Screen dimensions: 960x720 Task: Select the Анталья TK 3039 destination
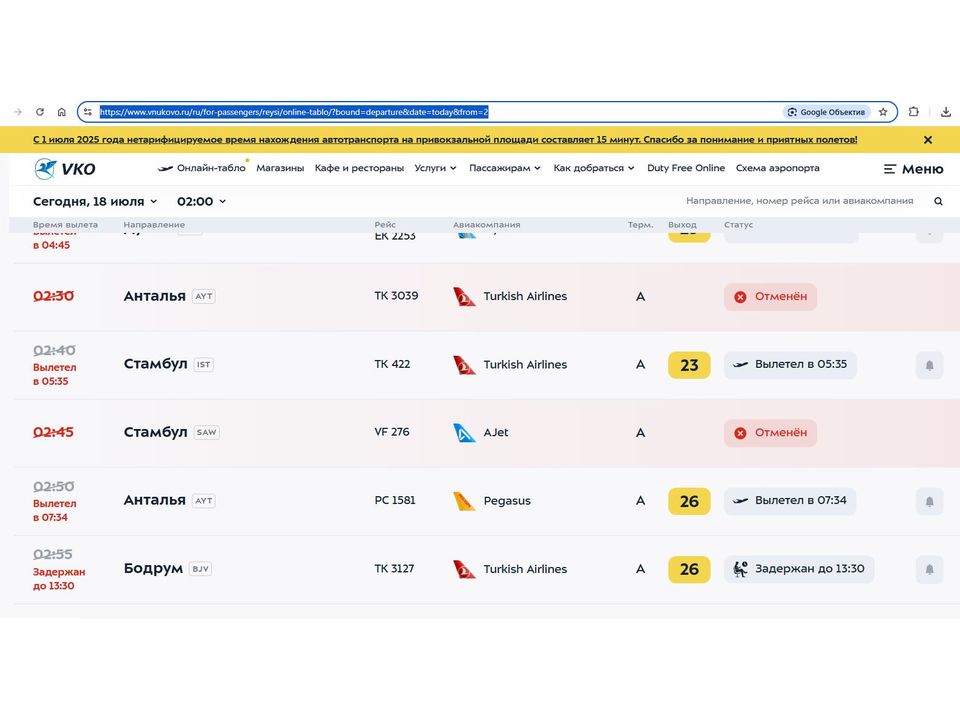click(154, 296)
